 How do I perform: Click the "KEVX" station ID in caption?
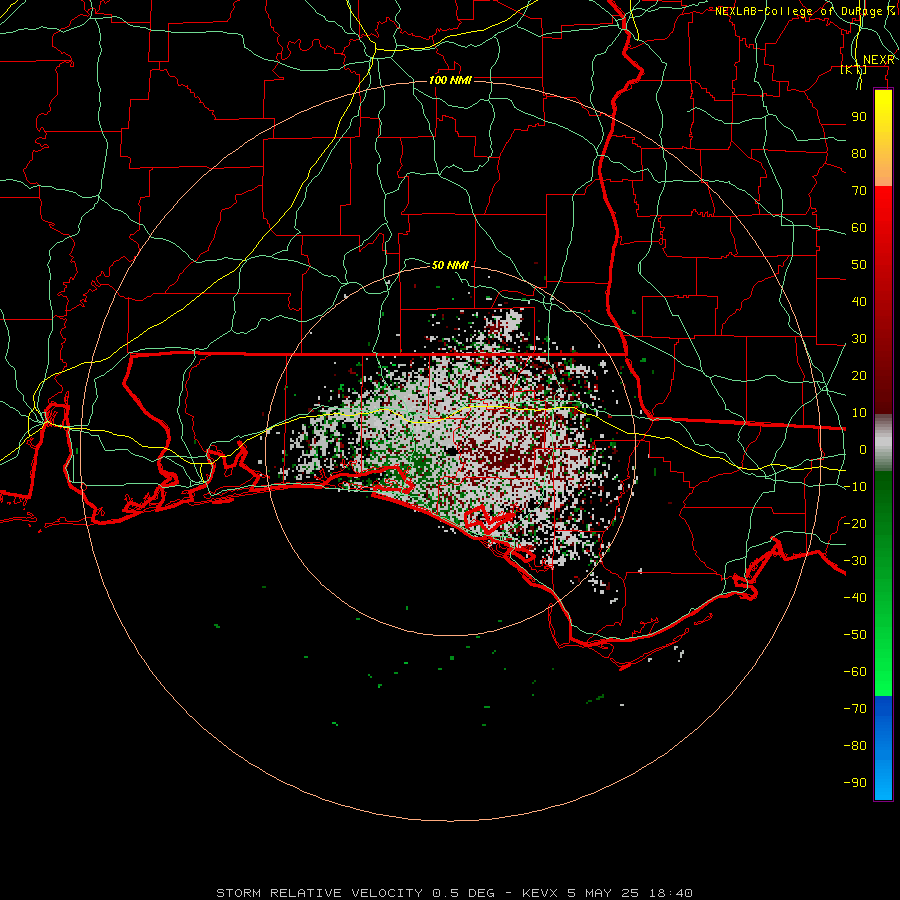[540, 893]
